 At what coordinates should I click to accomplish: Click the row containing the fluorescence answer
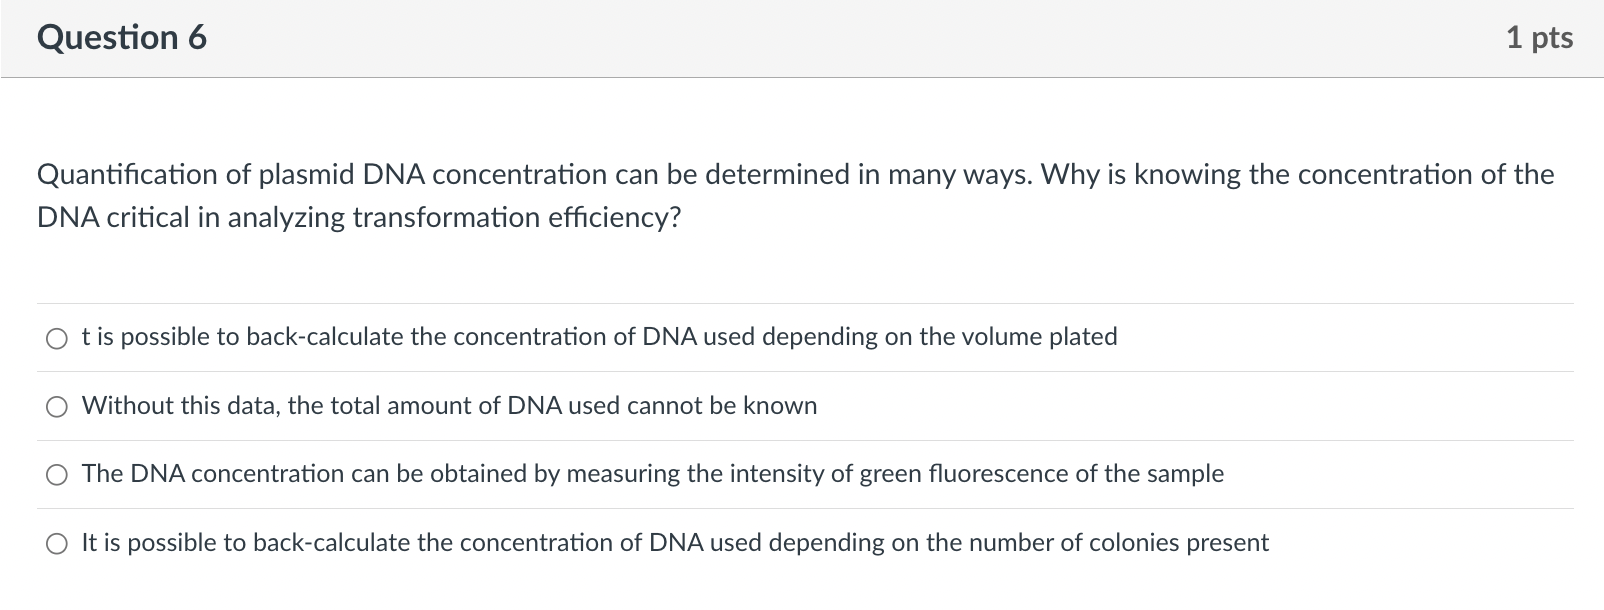click(x=800, y=474)
